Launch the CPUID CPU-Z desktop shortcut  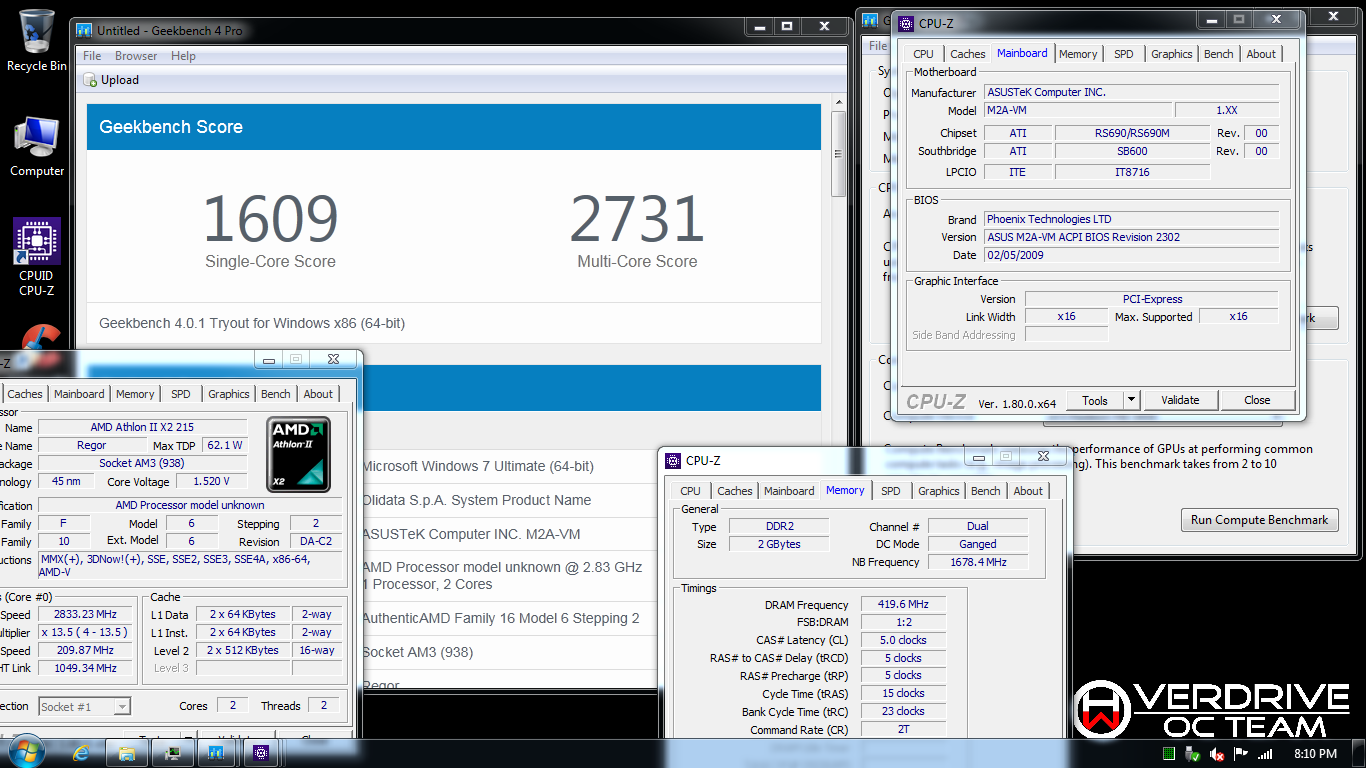[x=37, y=257]
